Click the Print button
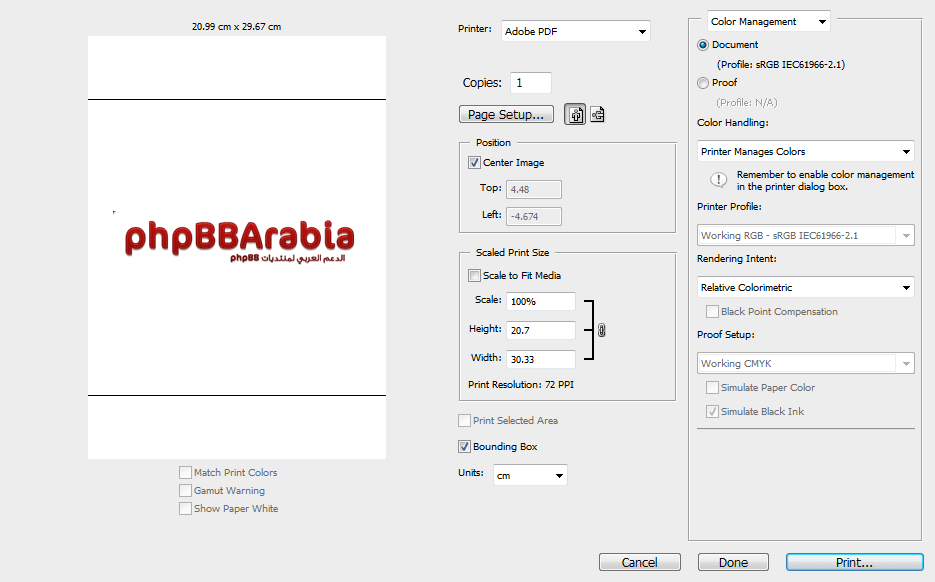The width and height of the screenshot is (935, 582). 854,562
